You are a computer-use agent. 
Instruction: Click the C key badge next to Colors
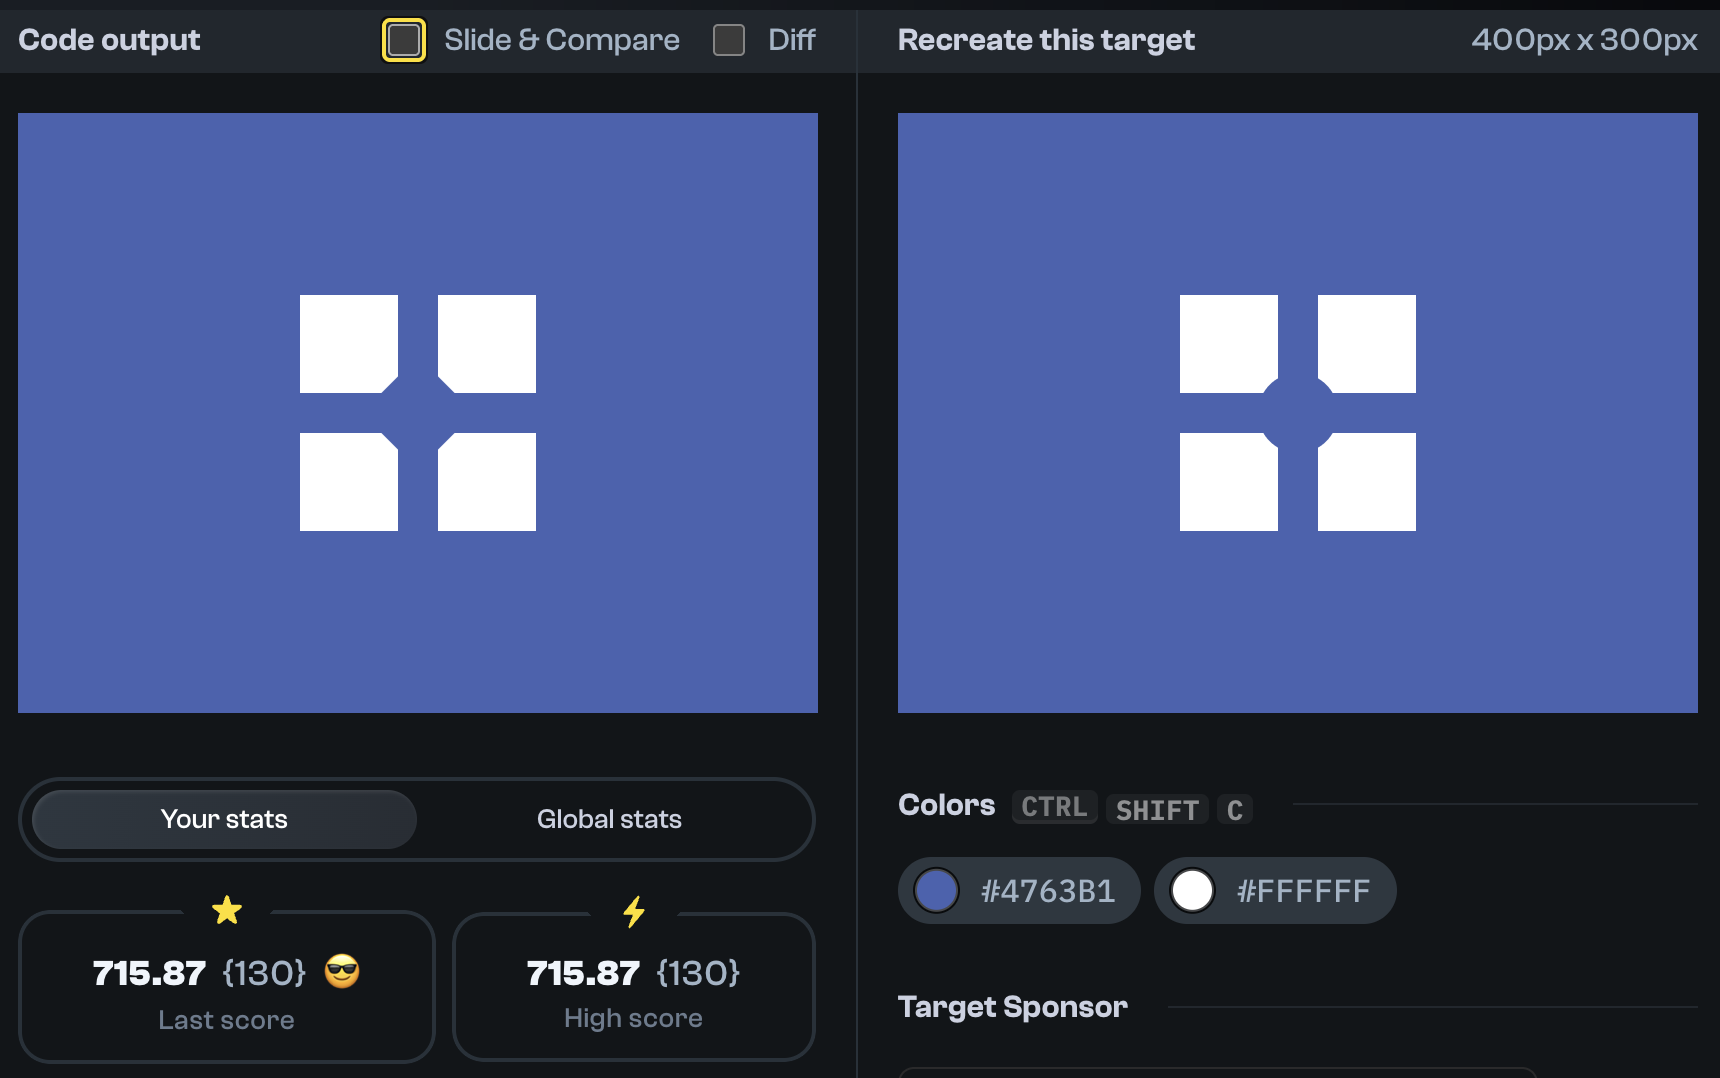coord(1235,810)
